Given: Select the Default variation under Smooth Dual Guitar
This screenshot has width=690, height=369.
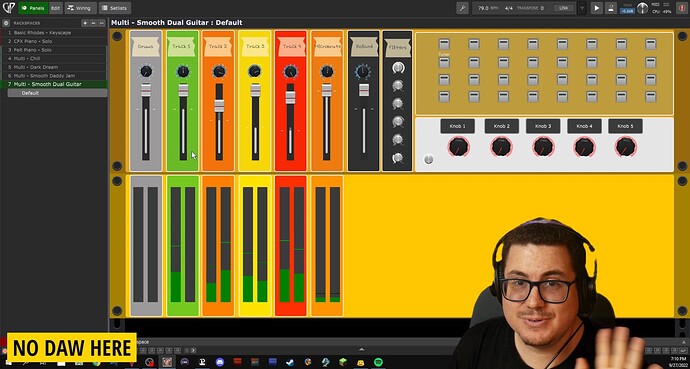Looking at the screenshot, I should [x=57, y=93].
